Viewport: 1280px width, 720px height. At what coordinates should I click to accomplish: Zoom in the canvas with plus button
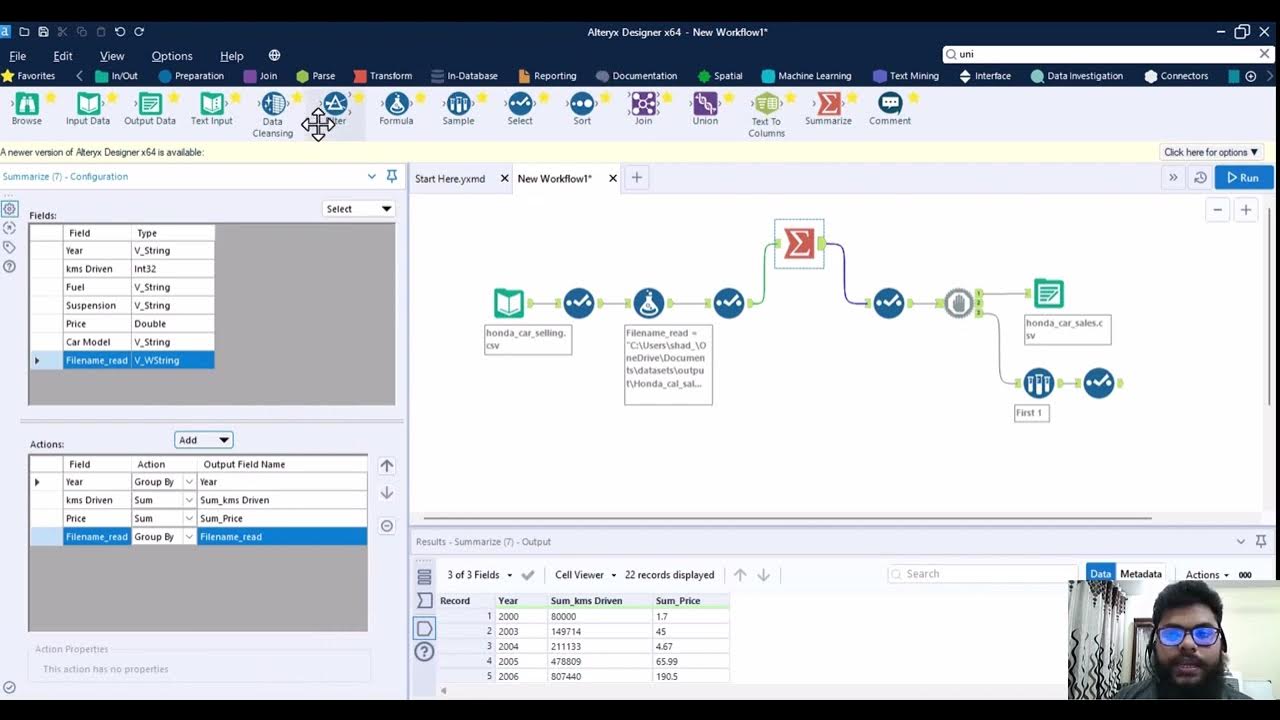coord(1246,210)
